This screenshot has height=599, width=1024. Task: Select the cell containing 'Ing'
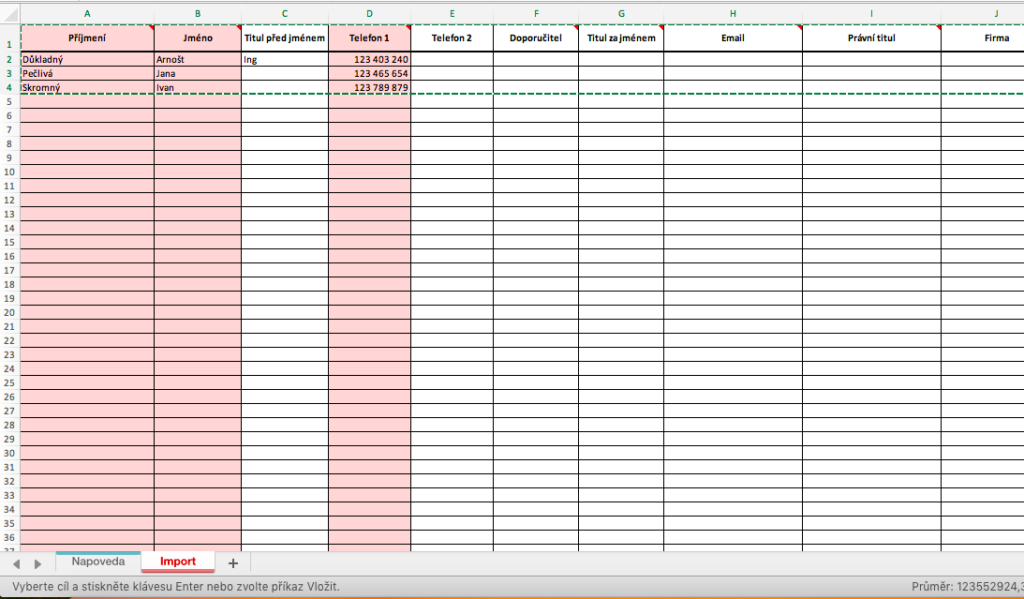[285, 59]
